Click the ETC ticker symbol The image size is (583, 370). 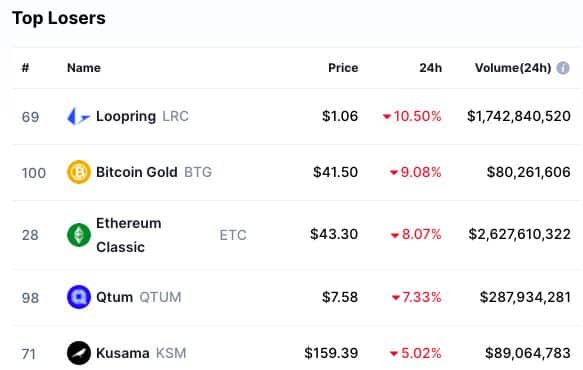(x=233, y=235)
